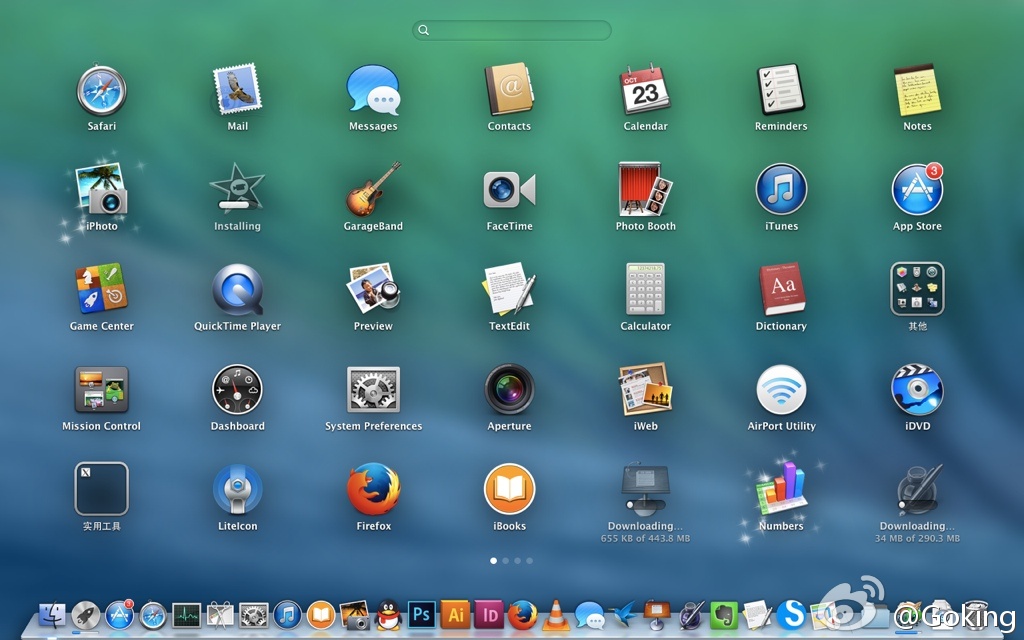Open iPhoto in the Dock
The height and width of the screenshot is (640, 1024).
pyautogui.click(x=355, y=615)
